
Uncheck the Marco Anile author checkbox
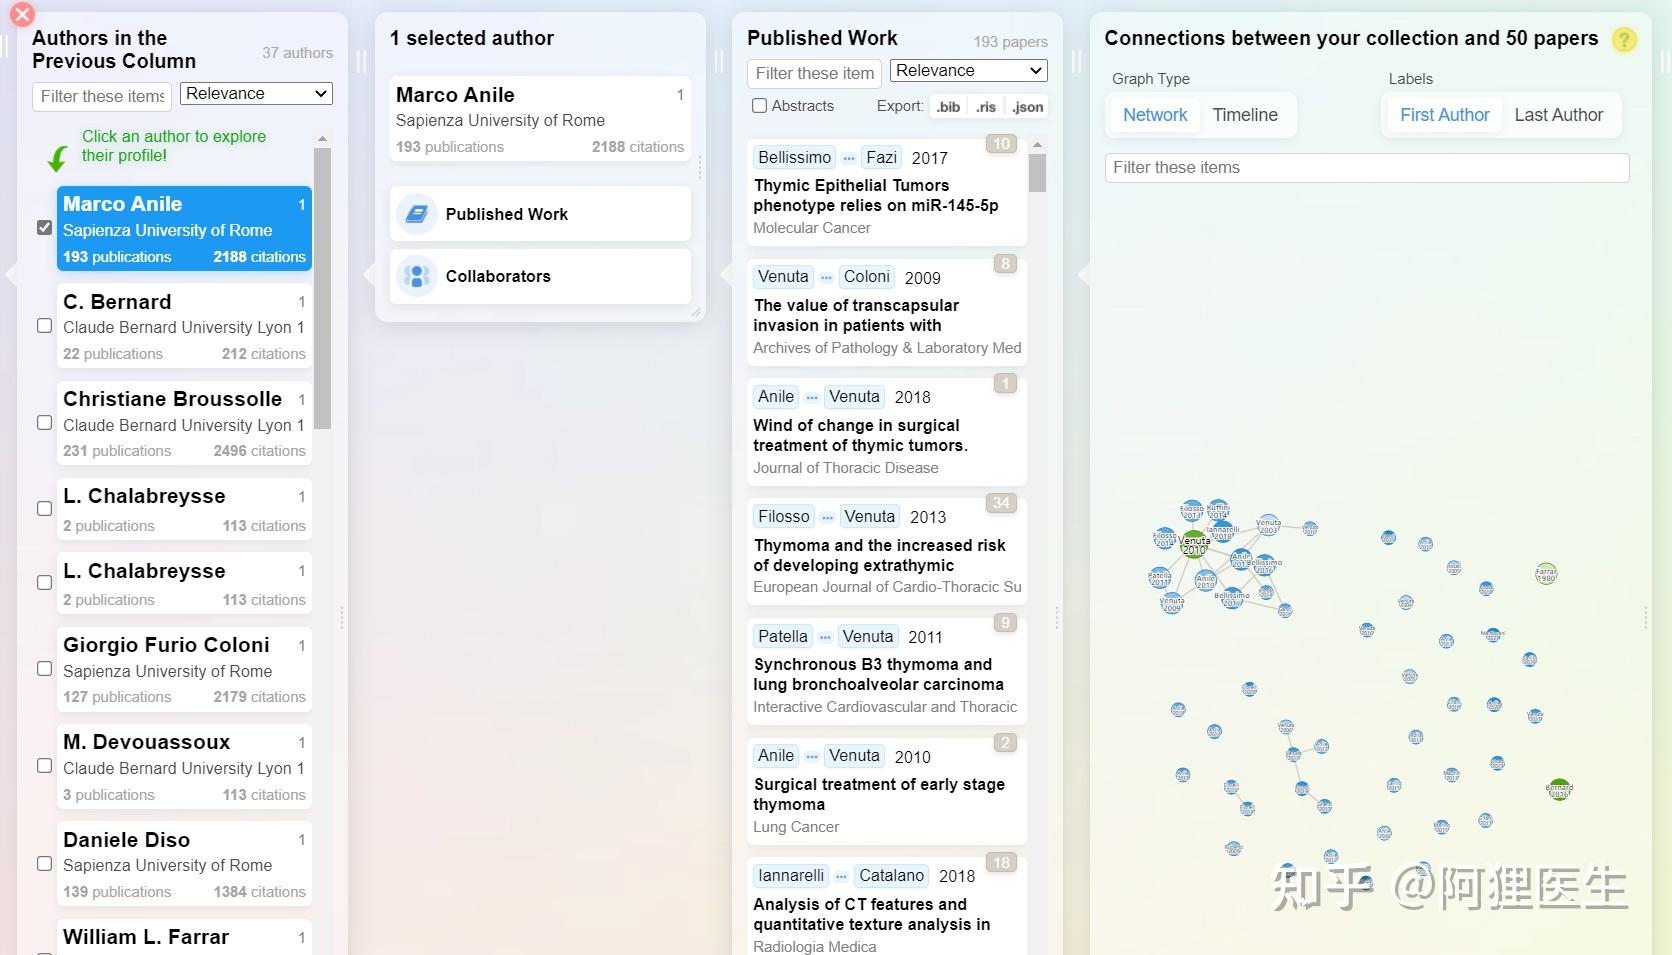44,228
